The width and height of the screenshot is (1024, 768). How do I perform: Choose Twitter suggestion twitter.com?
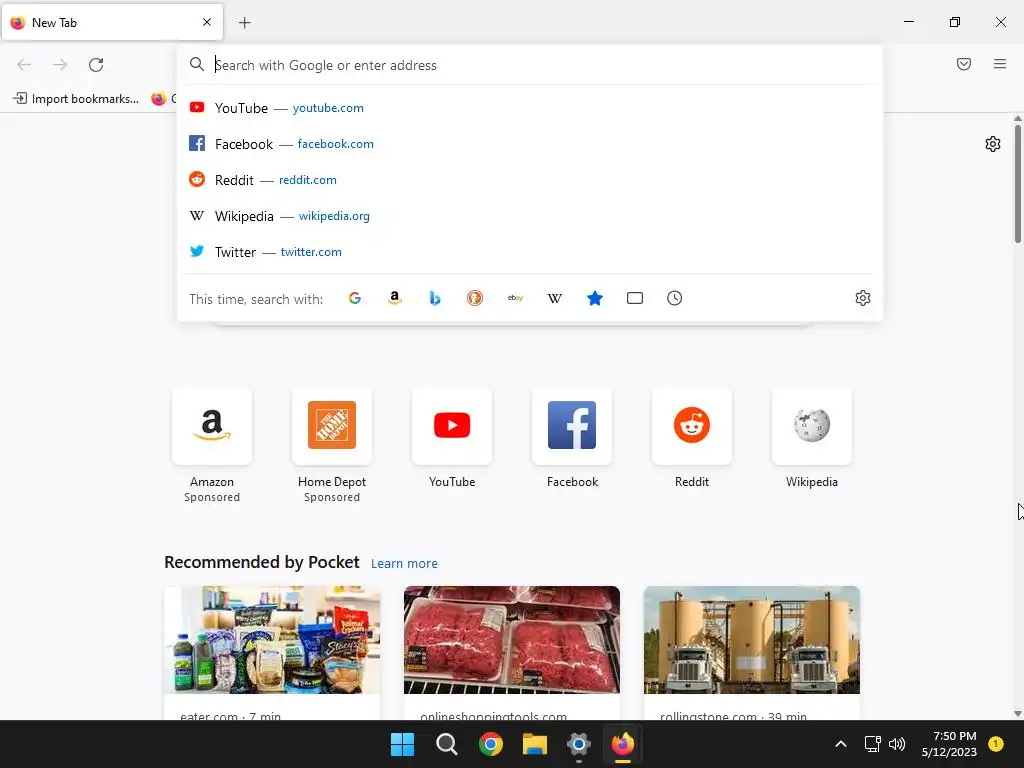pos(530,251)
